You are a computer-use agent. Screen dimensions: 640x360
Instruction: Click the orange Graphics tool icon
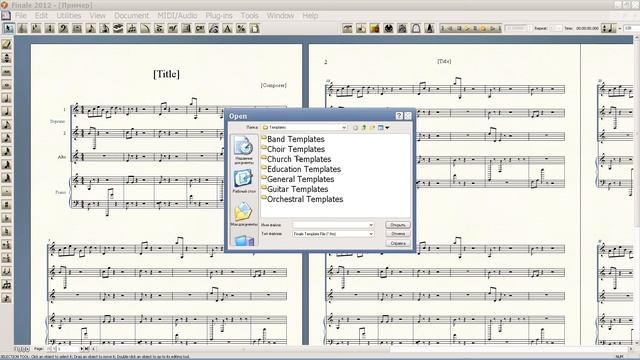[375, 28]
